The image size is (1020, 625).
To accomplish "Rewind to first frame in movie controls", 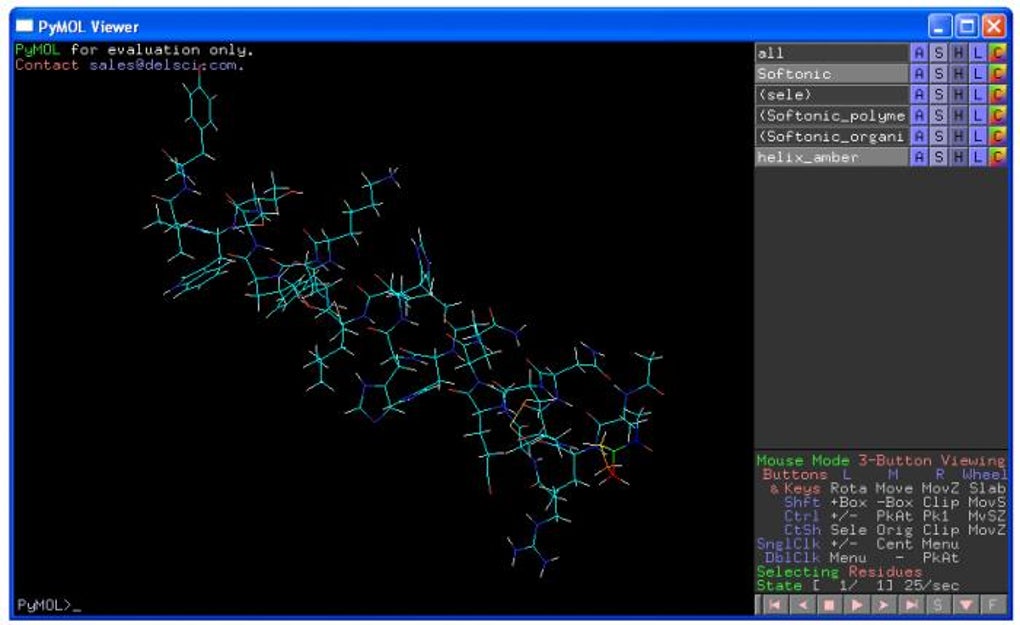I will tap(774, 605).
